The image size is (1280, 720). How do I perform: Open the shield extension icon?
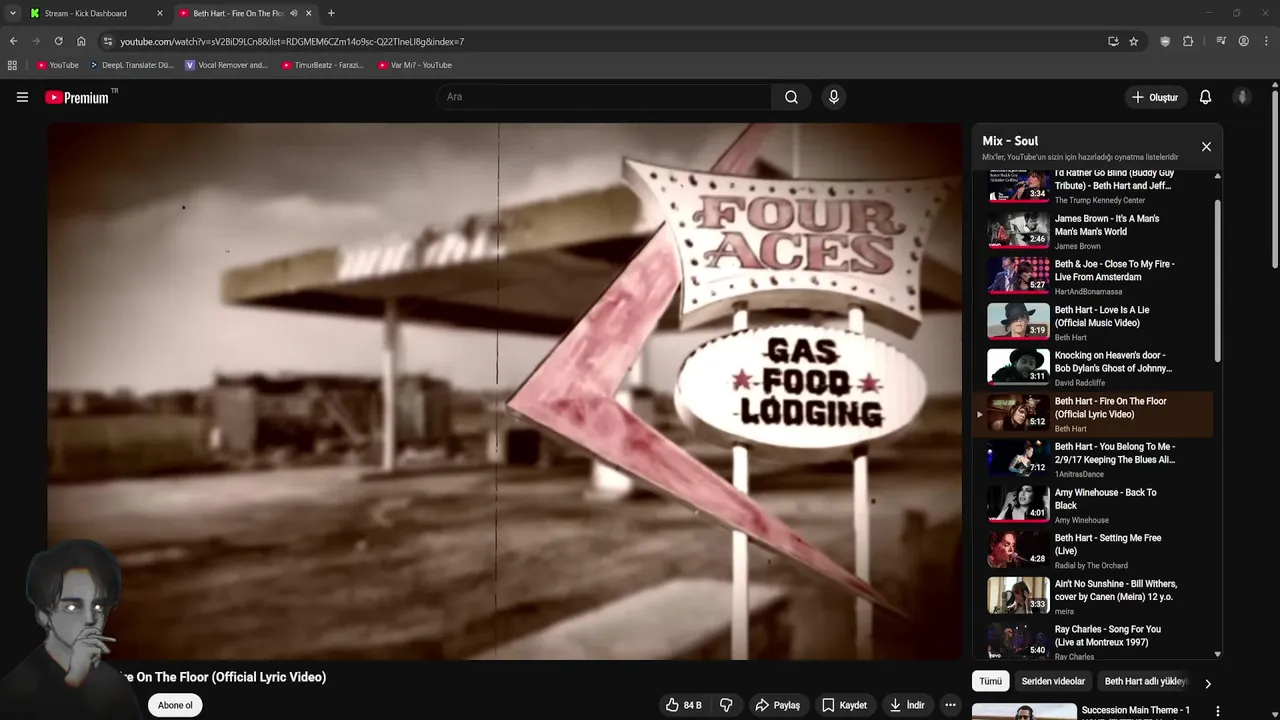point(1165,41)
